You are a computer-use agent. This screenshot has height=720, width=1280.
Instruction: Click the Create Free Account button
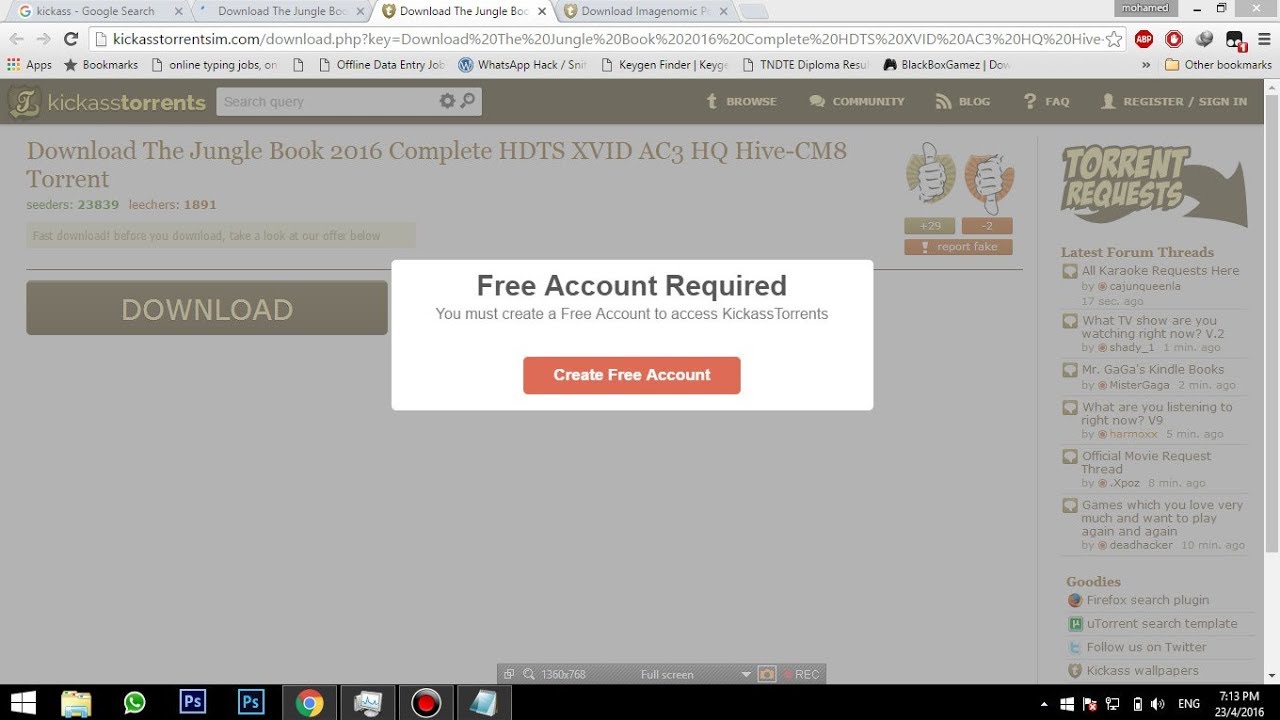coord(631,375)
